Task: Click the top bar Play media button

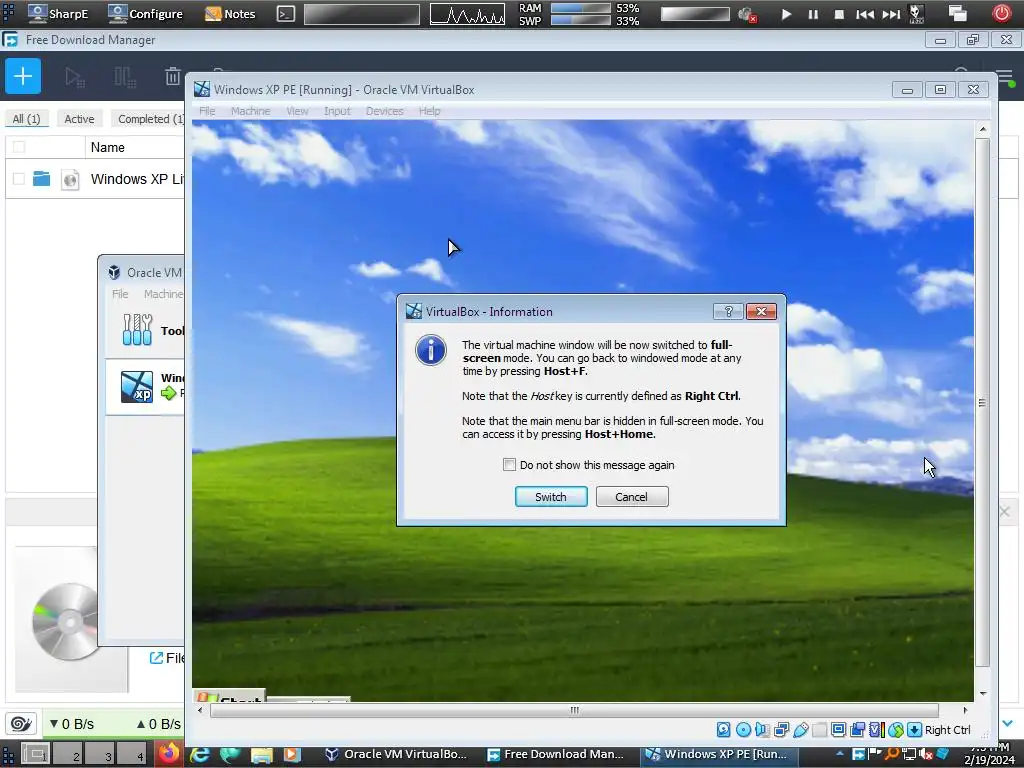Action: pyautogui.click(x=786, y=14)
